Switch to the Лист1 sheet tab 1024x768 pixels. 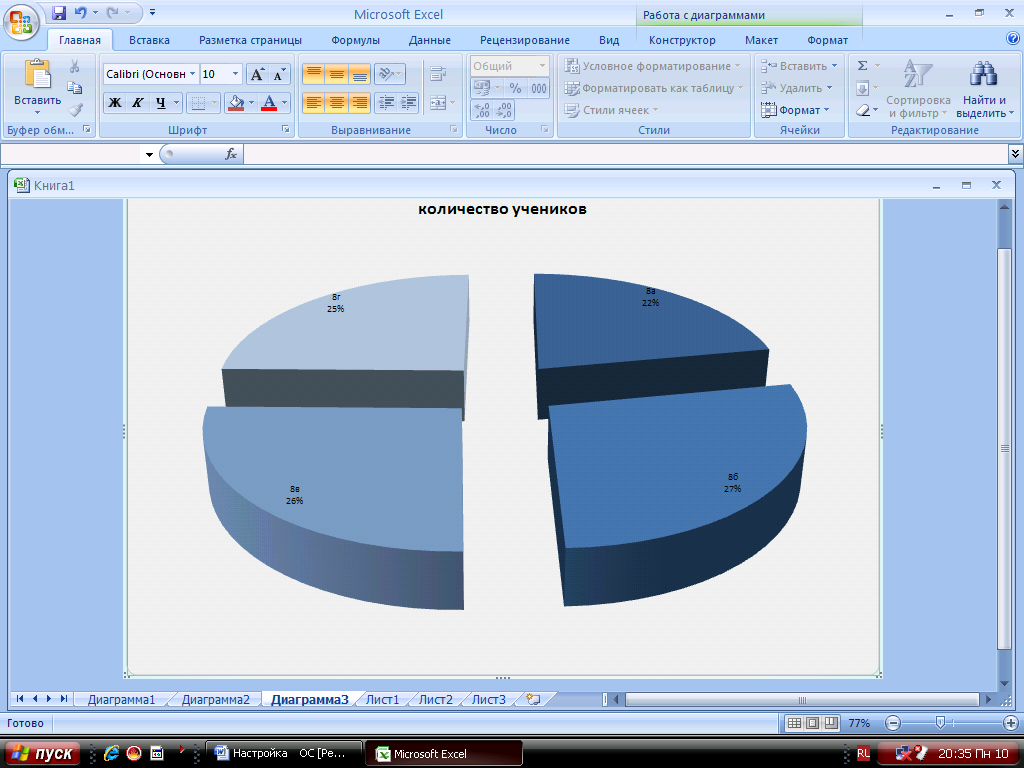(x=382, y=699)
